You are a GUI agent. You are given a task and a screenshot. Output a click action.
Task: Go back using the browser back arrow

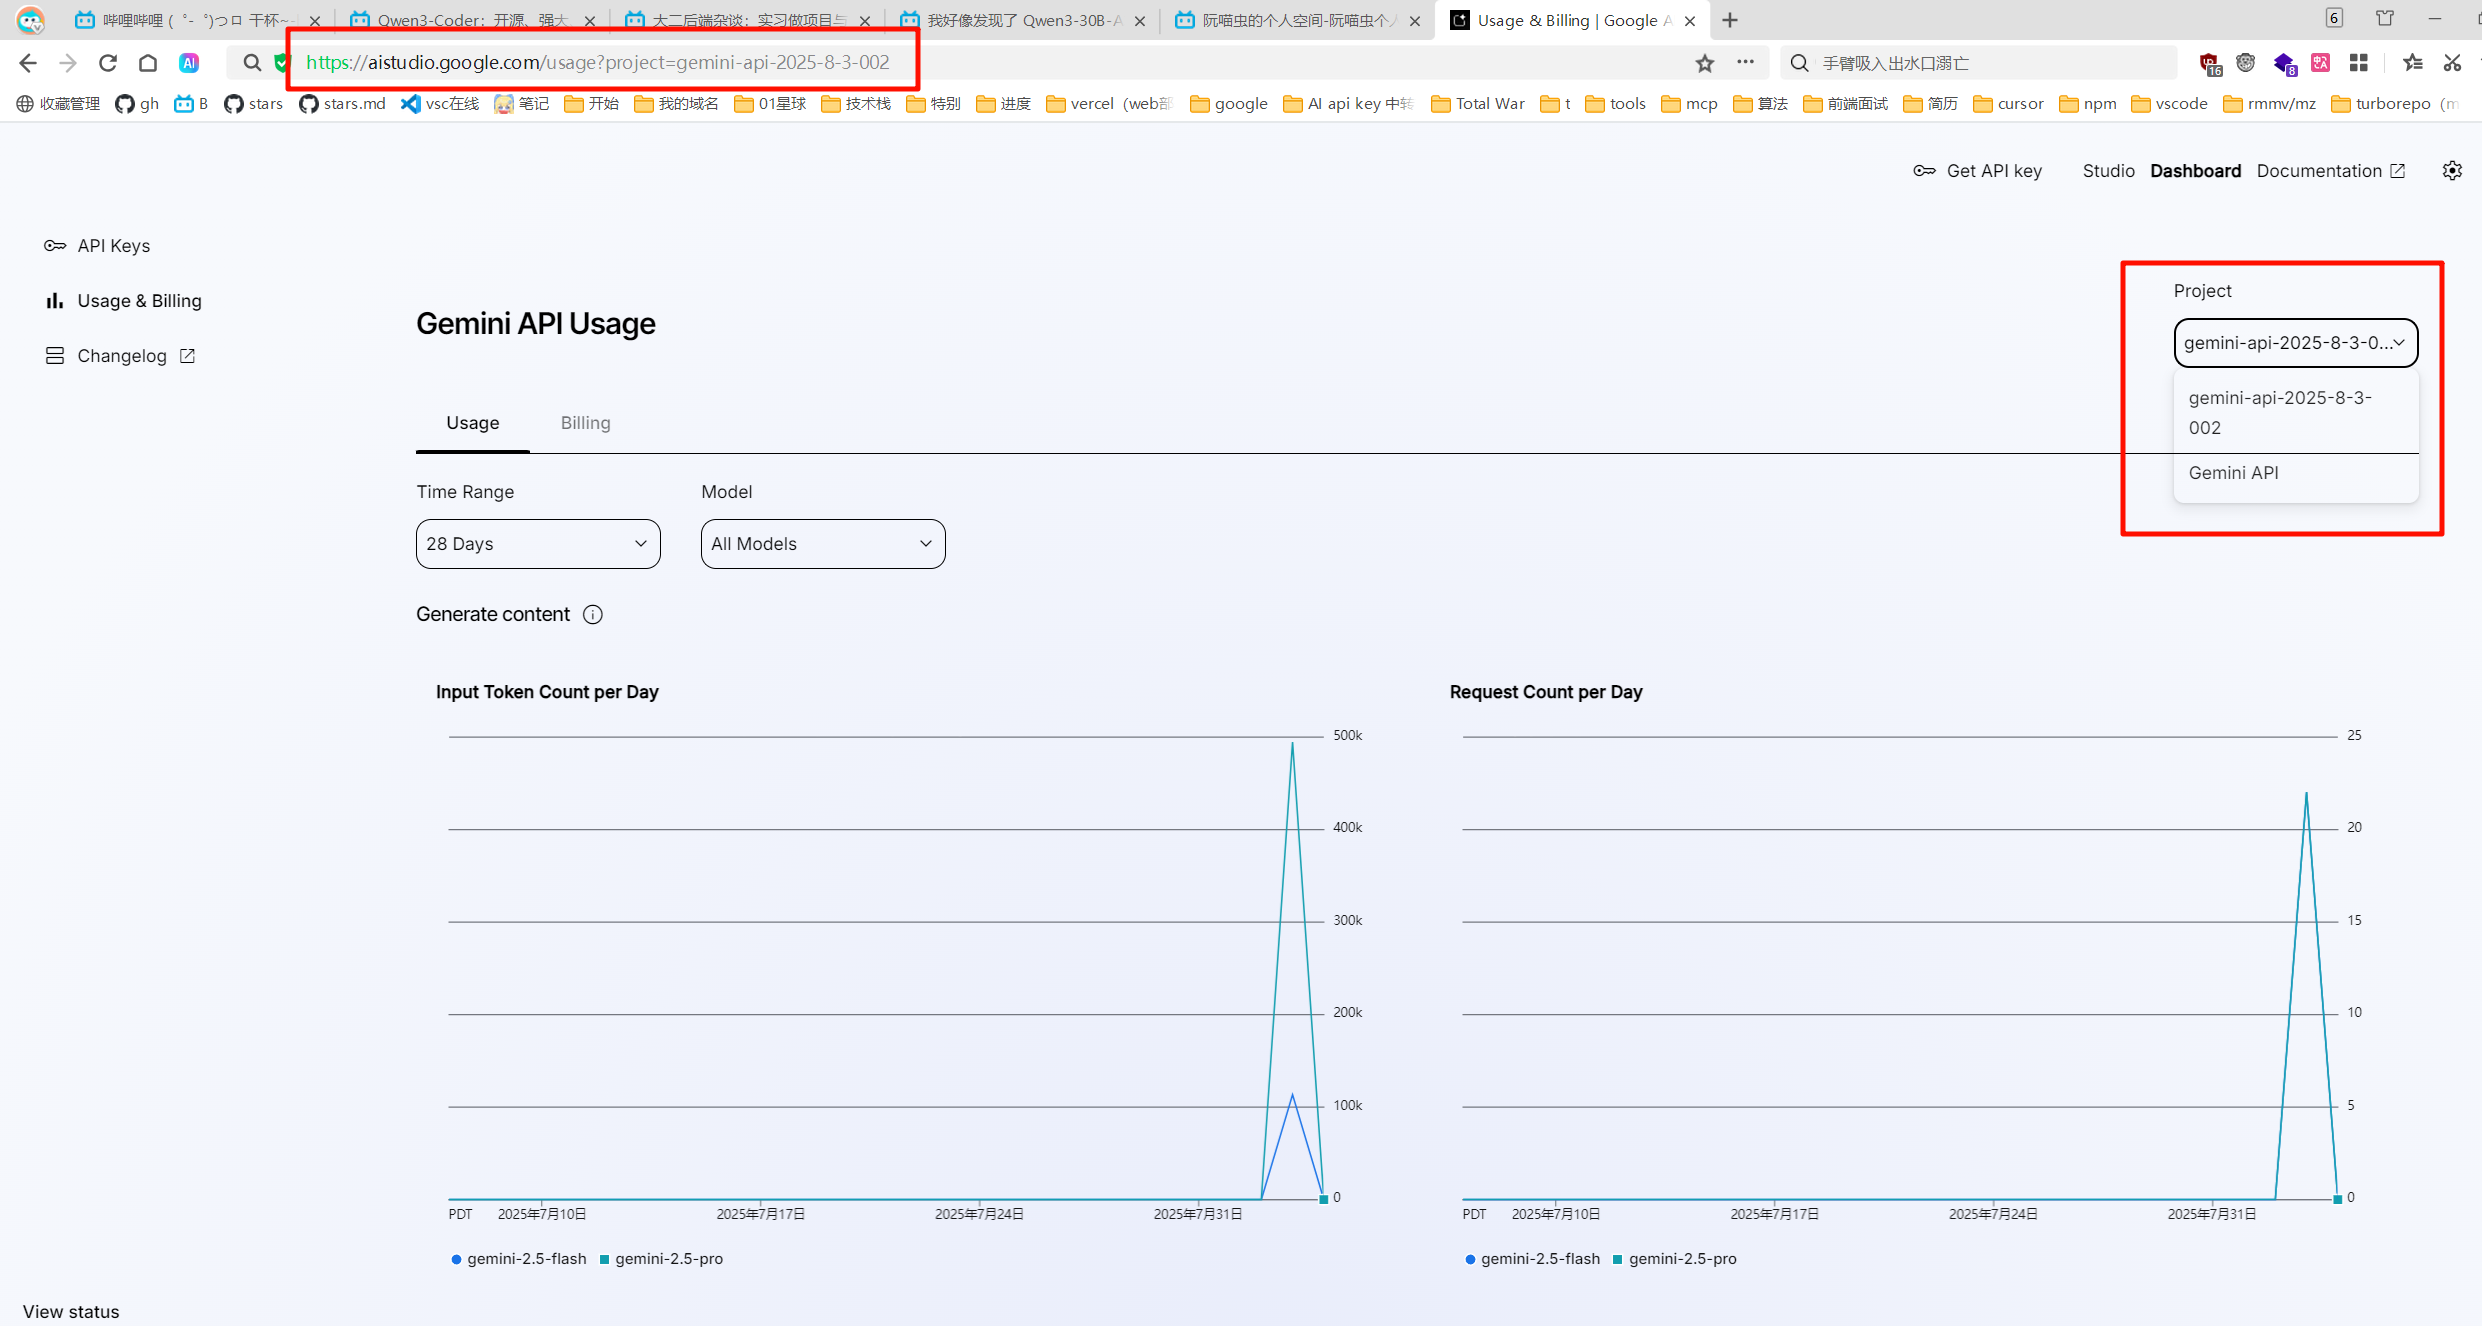27,63
